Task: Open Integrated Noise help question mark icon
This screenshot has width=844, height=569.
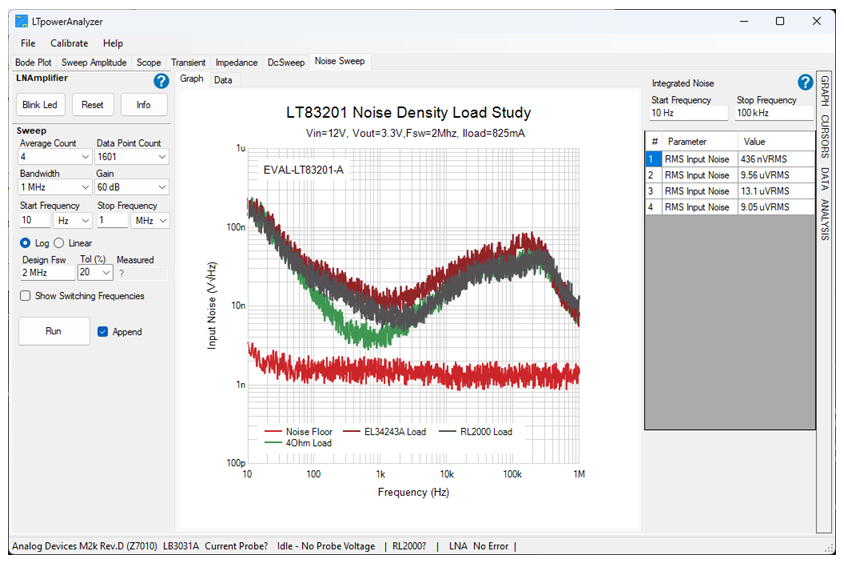Action: point(805,82)
